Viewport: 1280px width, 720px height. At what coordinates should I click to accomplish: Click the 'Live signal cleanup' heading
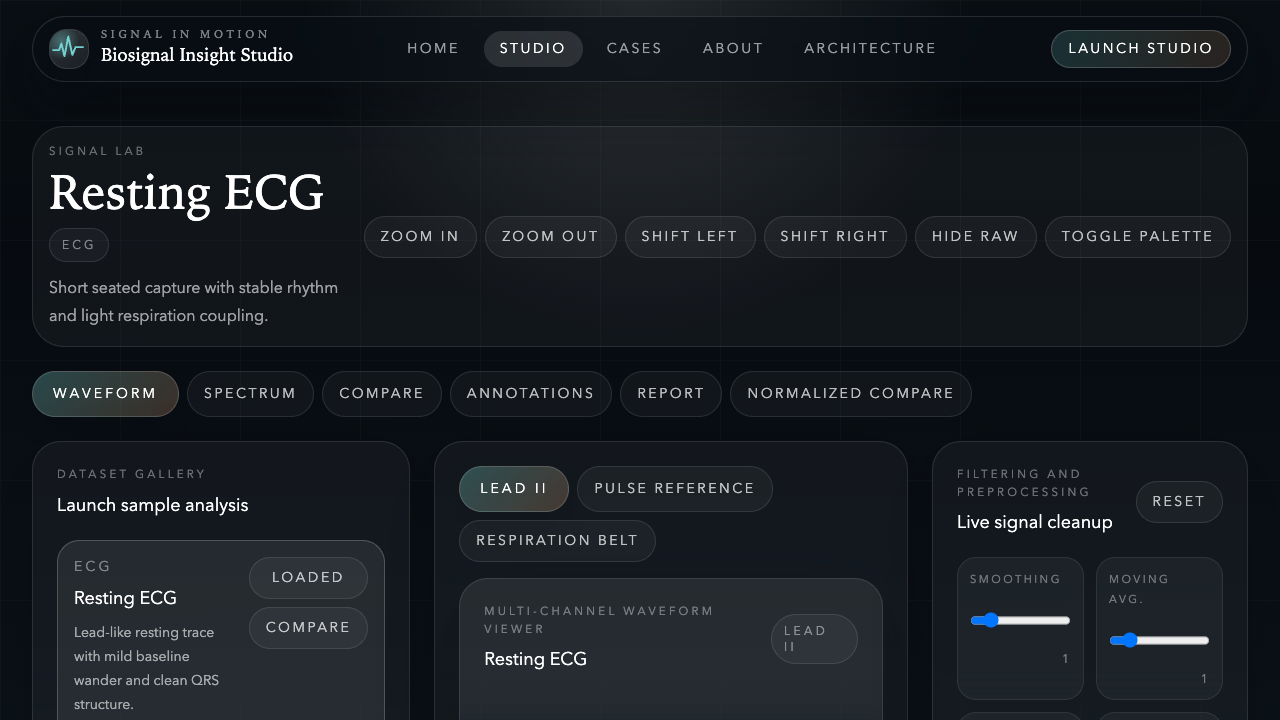(x=1035, y=522)
